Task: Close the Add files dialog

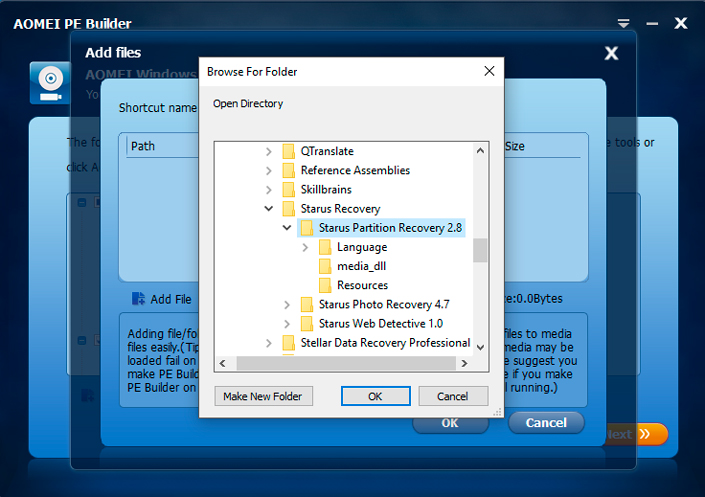Action: click(x=611, y=54)
